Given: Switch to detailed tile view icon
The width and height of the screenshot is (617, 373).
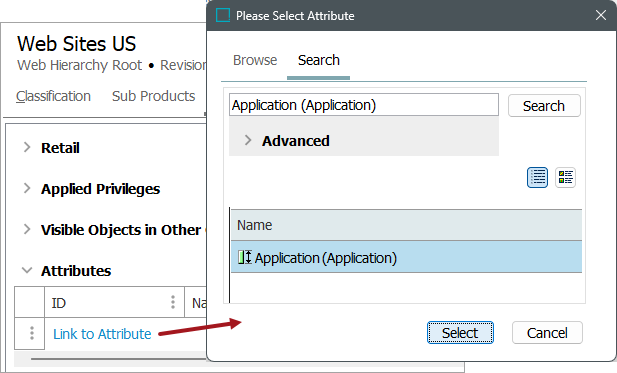Looking at the screenshot, I should (x=565, y=177).
